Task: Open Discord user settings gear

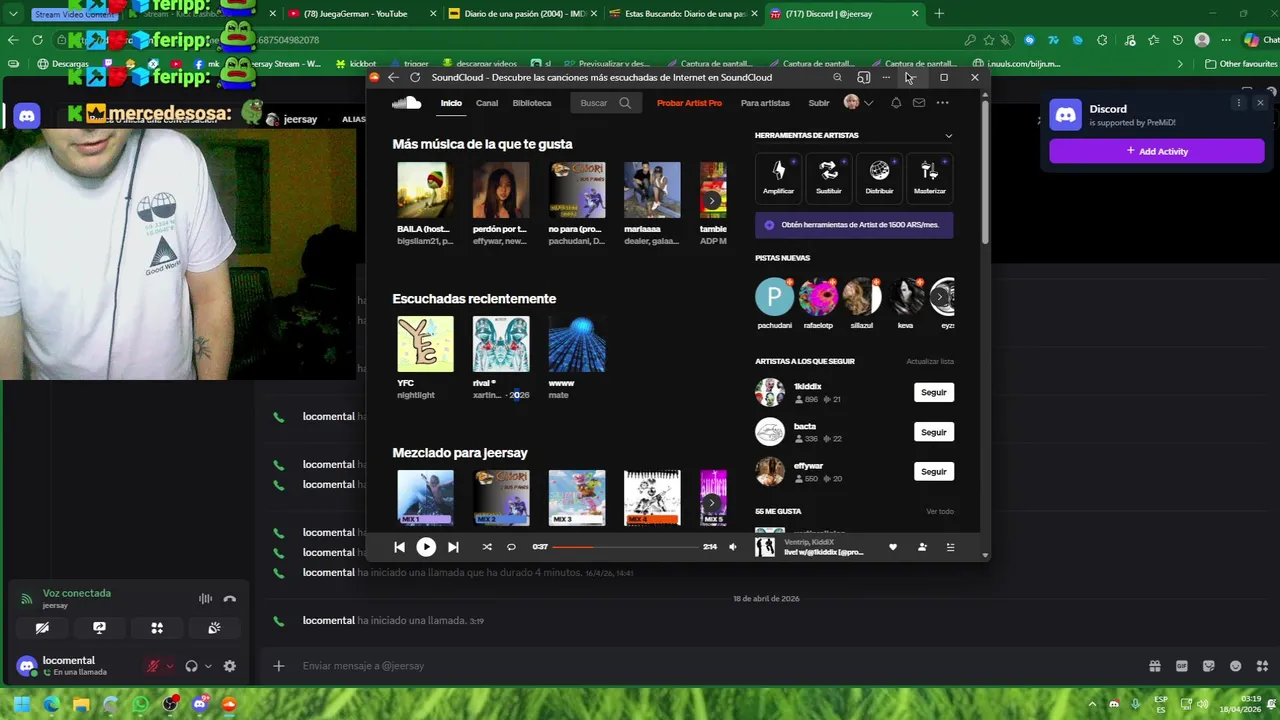Action: click(x=229, y=666)
